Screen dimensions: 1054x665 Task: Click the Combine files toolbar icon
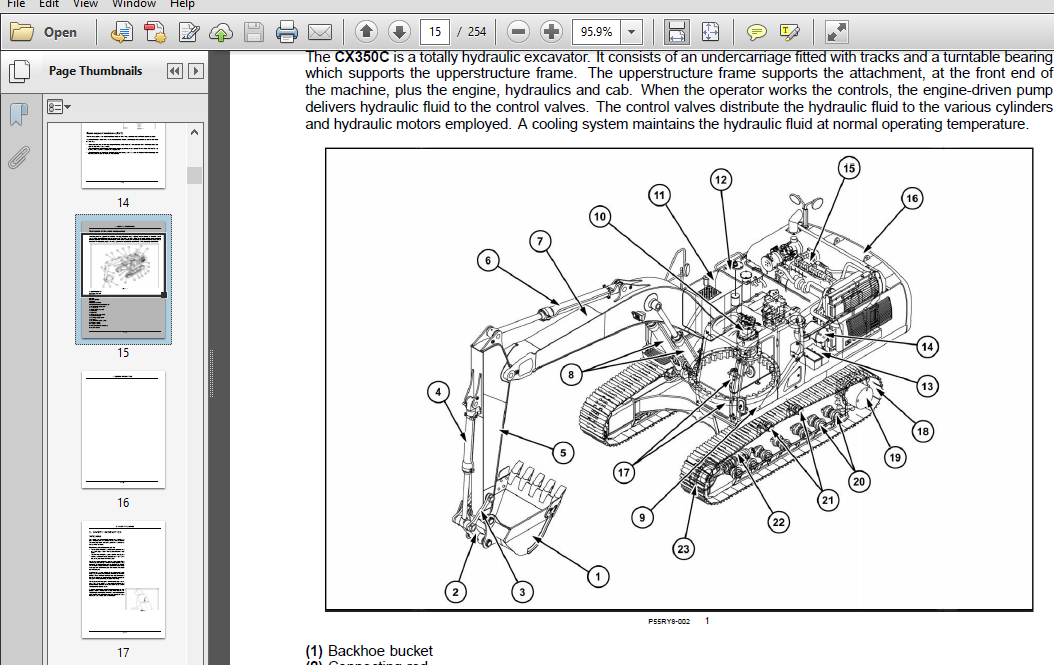pos(155,32)
